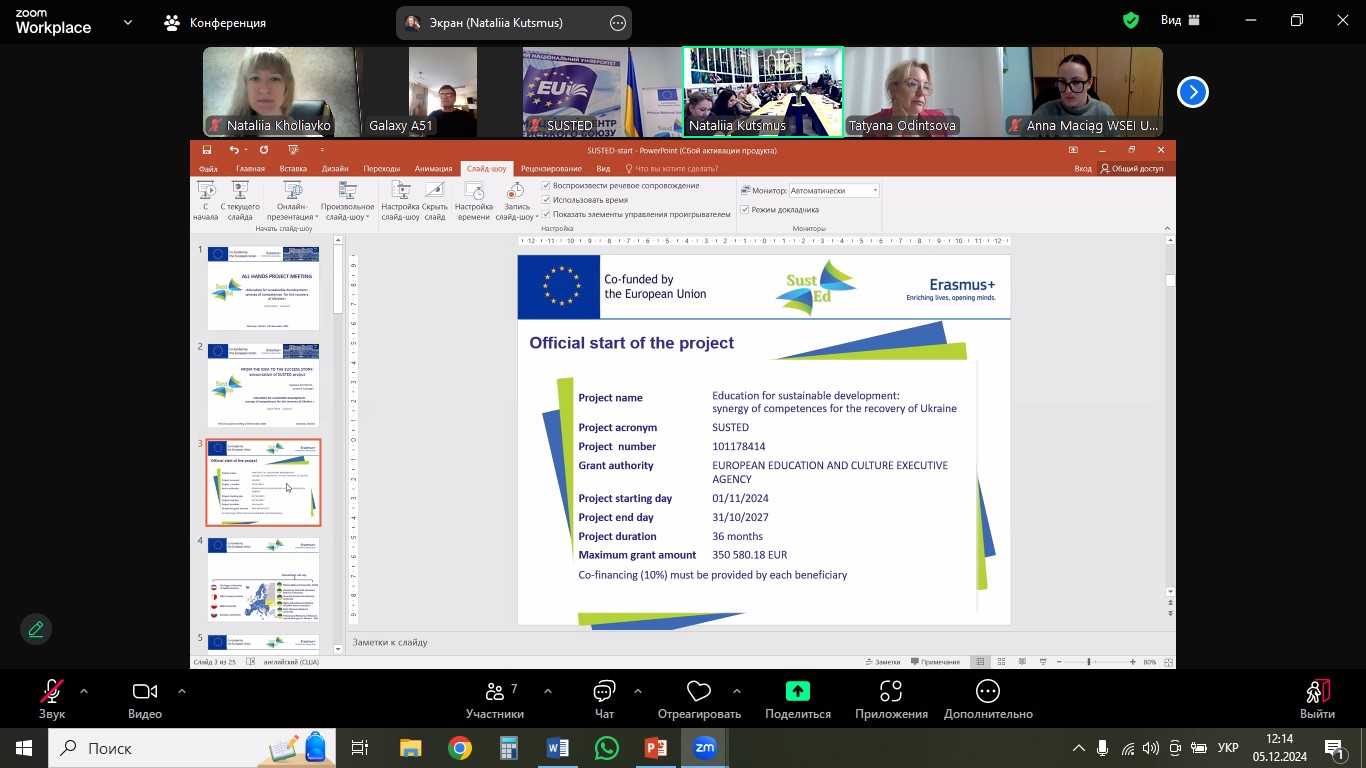Open the Вставка ribbon tab
This screenshot has width=1366, height=768.
293,169
